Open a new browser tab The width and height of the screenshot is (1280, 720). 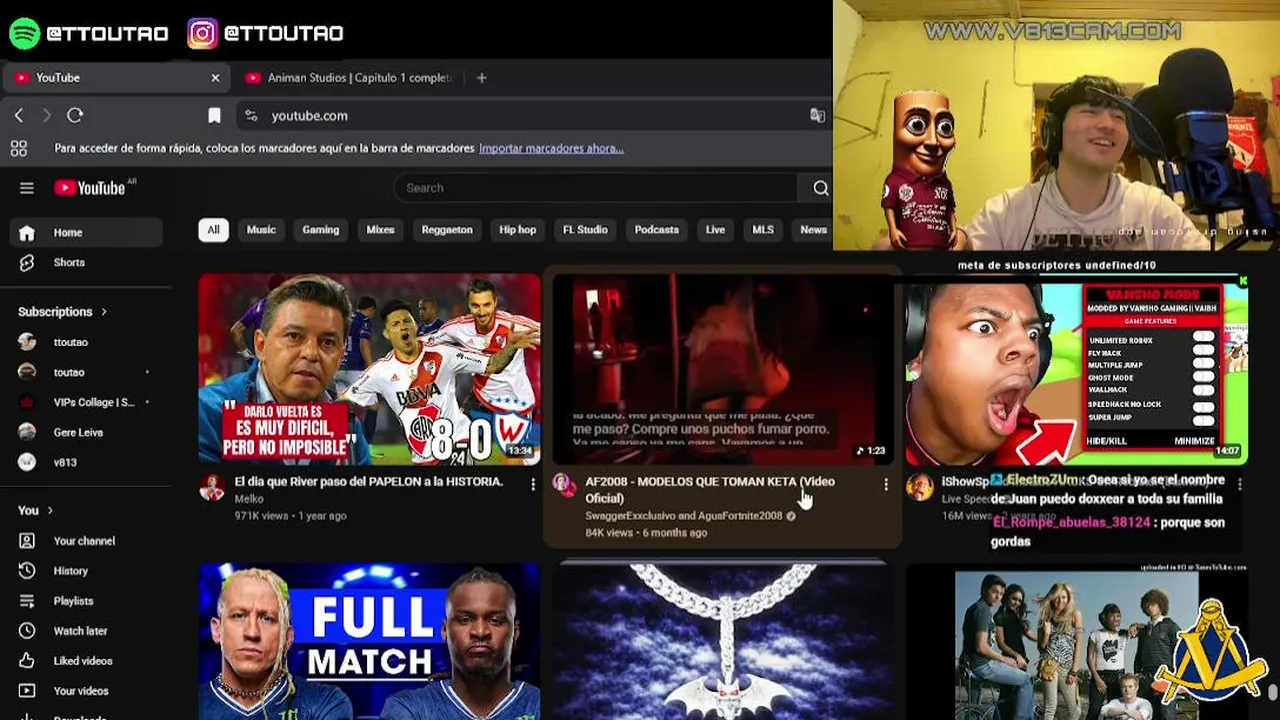(x=481, y=78)
